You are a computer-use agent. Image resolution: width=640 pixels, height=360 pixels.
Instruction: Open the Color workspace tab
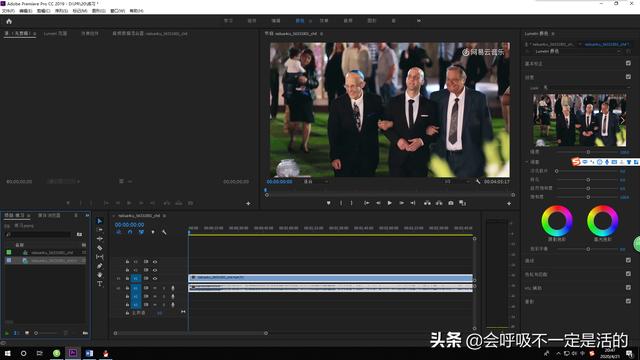(x=300, y=21)
